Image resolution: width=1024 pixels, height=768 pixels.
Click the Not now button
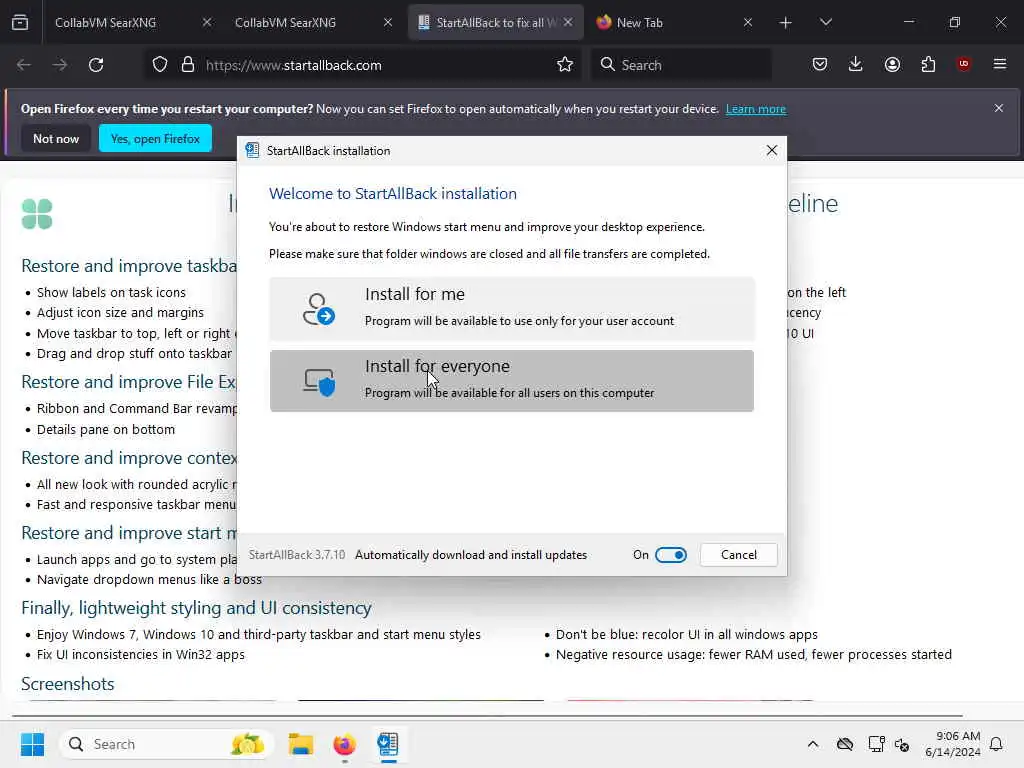coord(56,138)
